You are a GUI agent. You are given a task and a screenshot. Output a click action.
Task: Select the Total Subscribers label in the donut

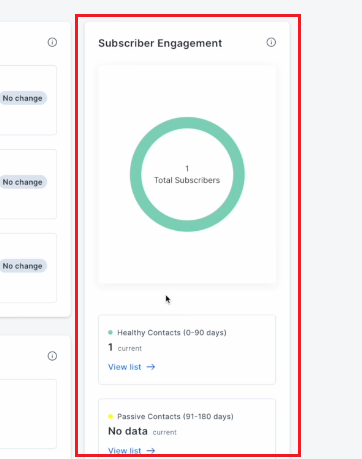click(x=187, y=180)
